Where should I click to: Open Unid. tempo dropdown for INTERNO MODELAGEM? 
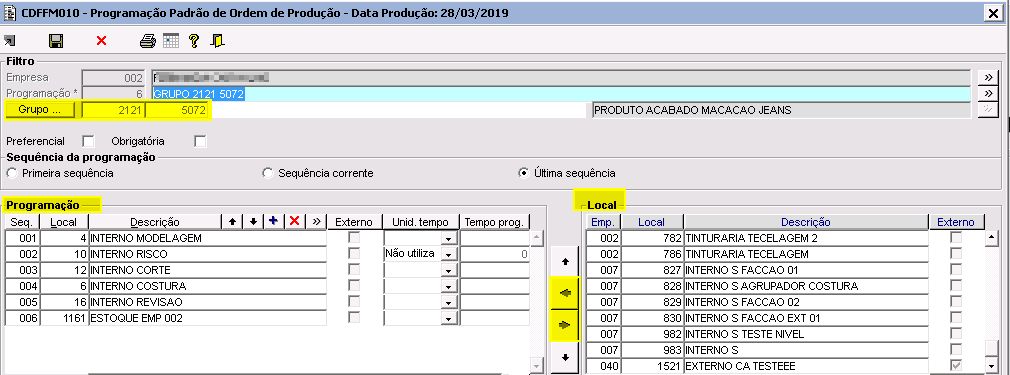(x=449, y=238)
